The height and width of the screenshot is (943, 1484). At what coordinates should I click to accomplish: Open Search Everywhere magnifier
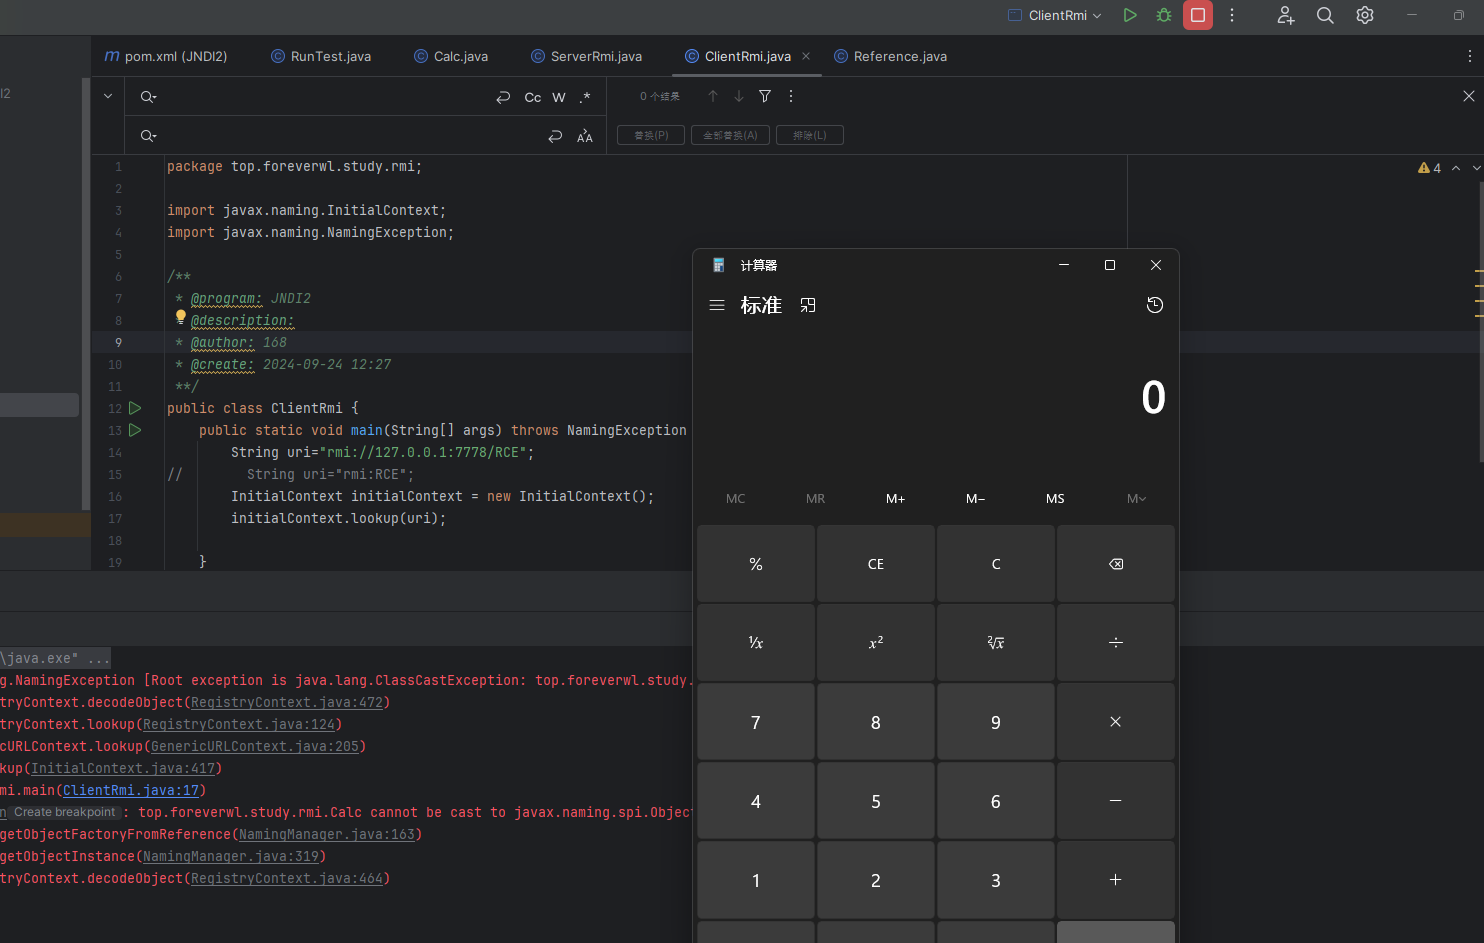coord(1325,15)
